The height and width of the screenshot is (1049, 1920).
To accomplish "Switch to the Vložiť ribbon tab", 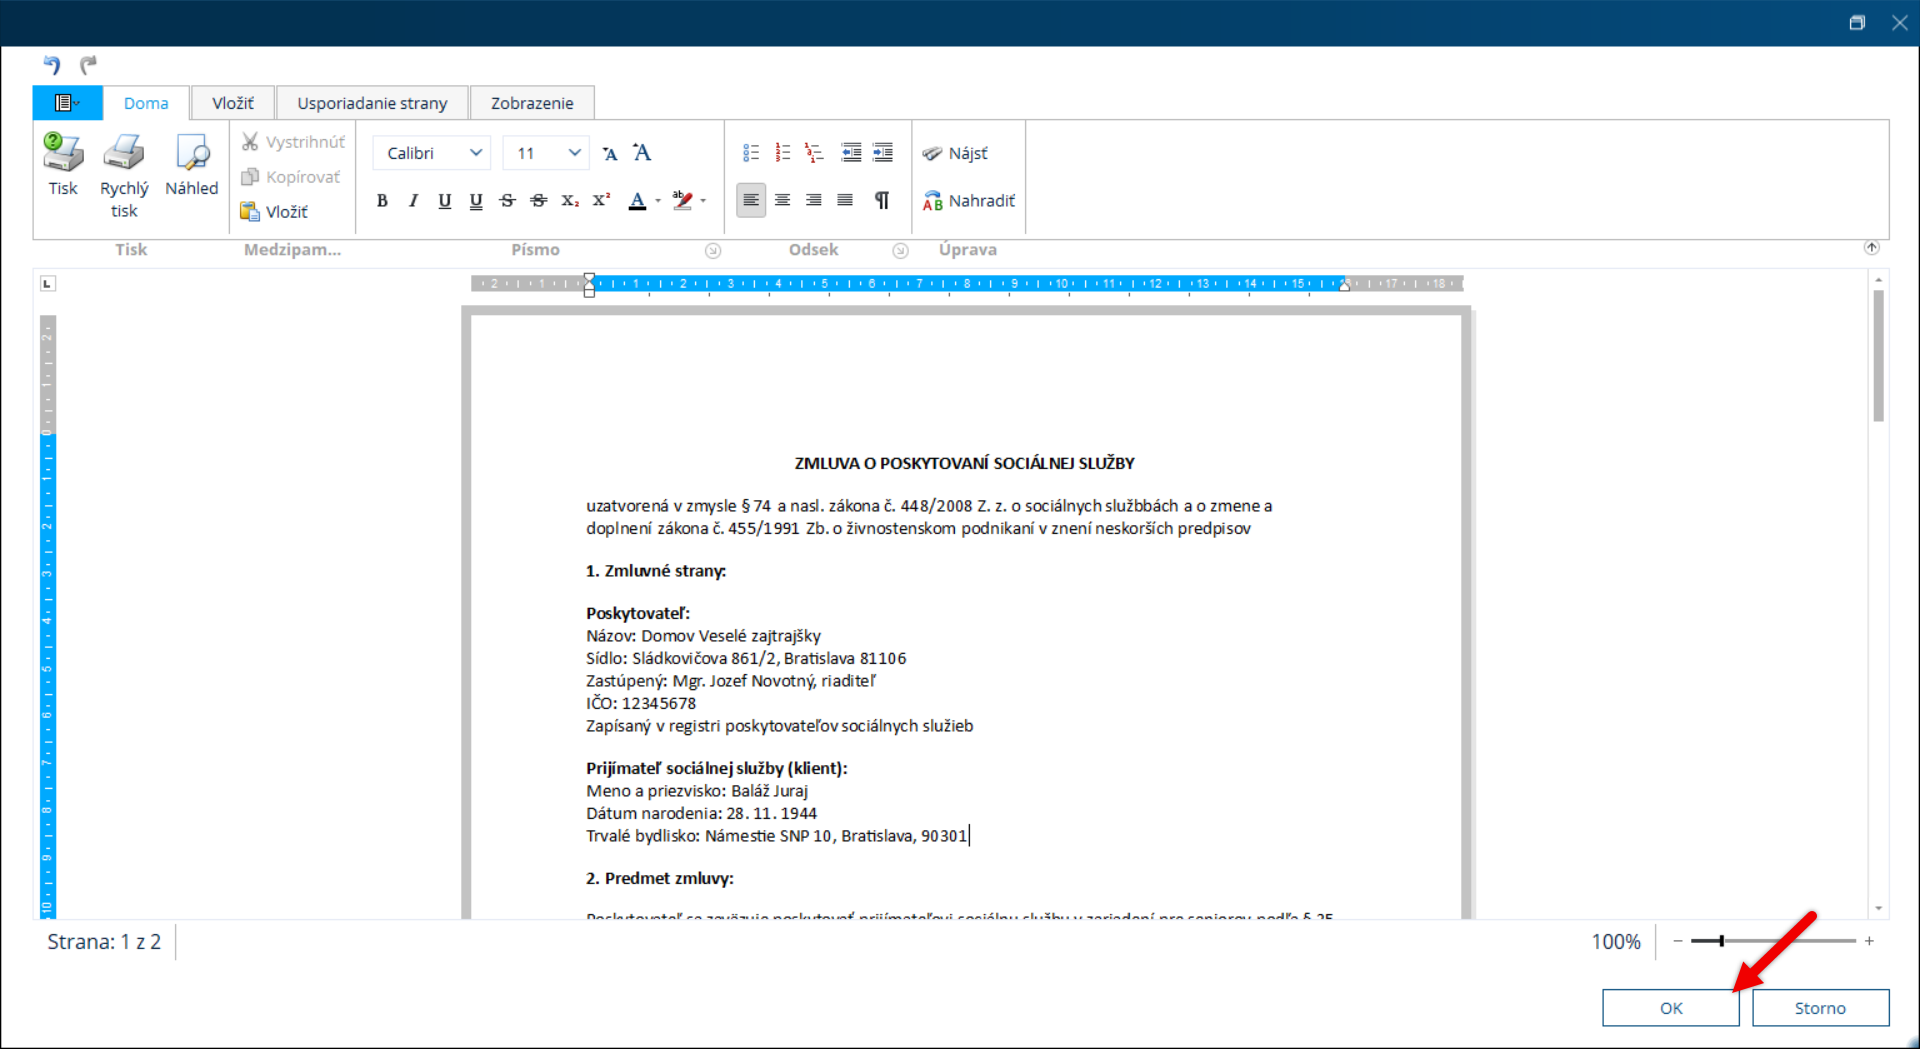I will click(x=232, y=103).
